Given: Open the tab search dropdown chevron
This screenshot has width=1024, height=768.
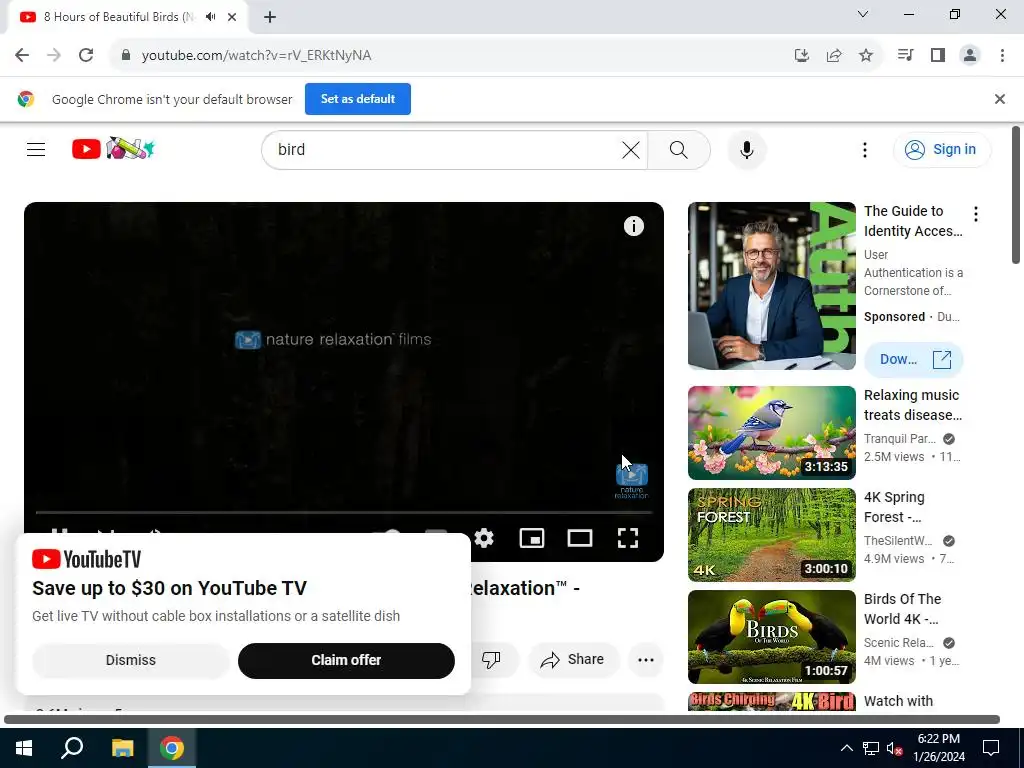Looking at the screenshot, I should click(863, 14).
